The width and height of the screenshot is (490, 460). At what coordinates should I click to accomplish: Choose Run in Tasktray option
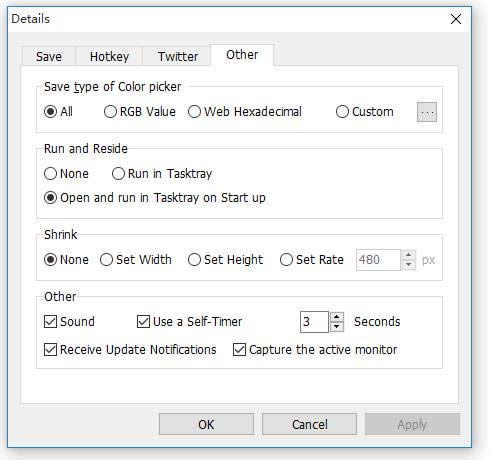[162, 174]
